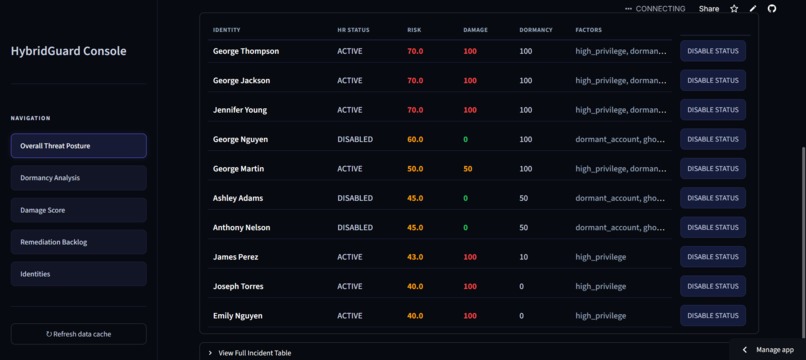Image resolution: width=806 pixels, height=360 pixels.
Task: Click the CONNECTING status indicator
Action: coord(655,9)
